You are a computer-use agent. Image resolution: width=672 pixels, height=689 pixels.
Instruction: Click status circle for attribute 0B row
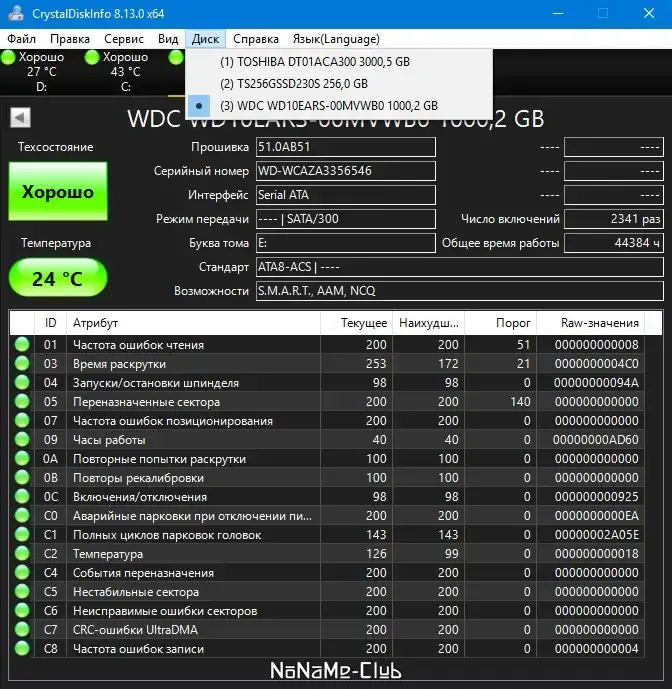[22, 477]
